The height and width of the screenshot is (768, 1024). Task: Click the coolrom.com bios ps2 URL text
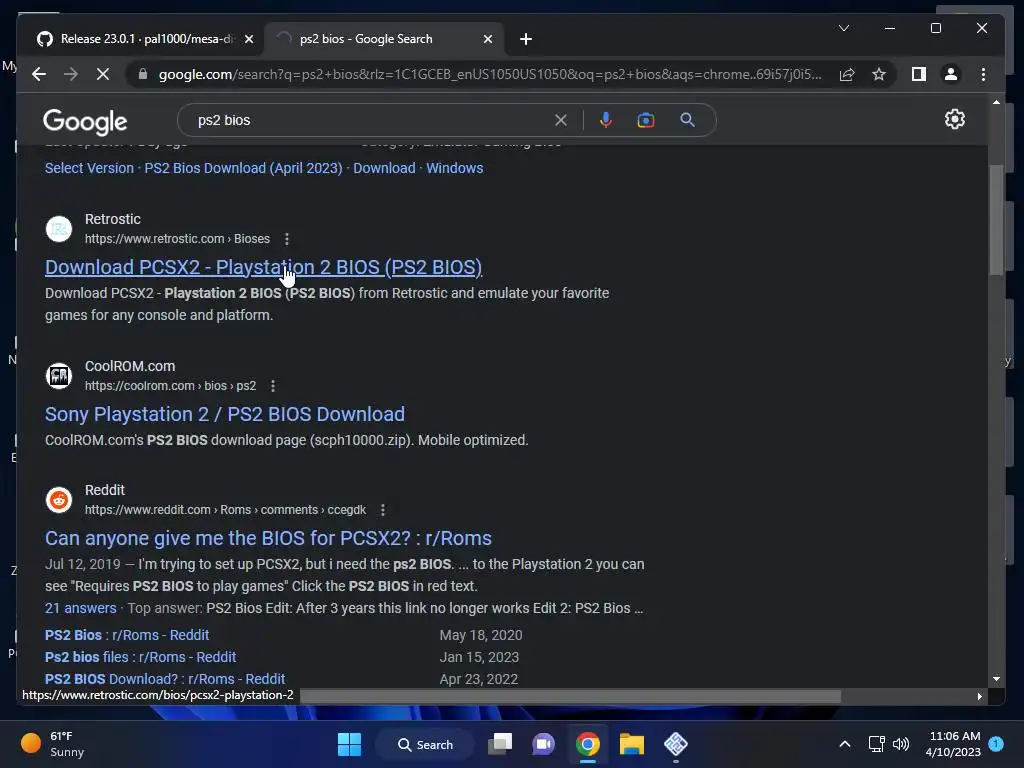click(x=170, y=386)
